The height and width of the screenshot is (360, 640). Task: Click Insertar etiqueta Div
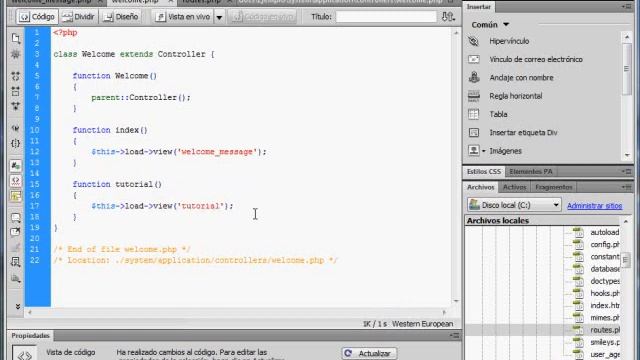pyautogui.click(x=523, y=133)
